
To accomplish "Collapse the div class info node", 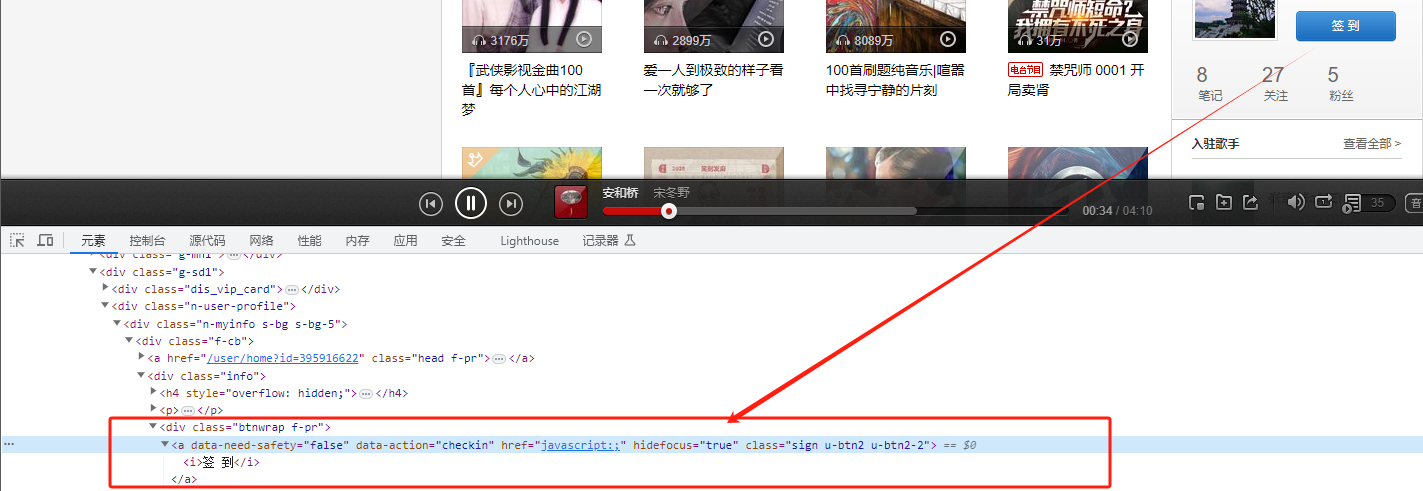I will (x=141, y=375).
